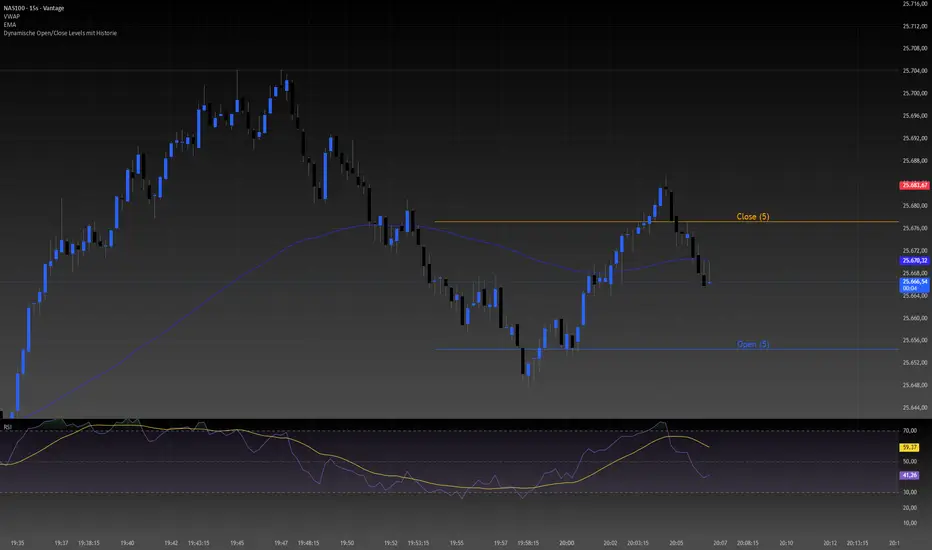
Task: Click the 25.696,00 price axis label
Action: [x=915, y=116]
